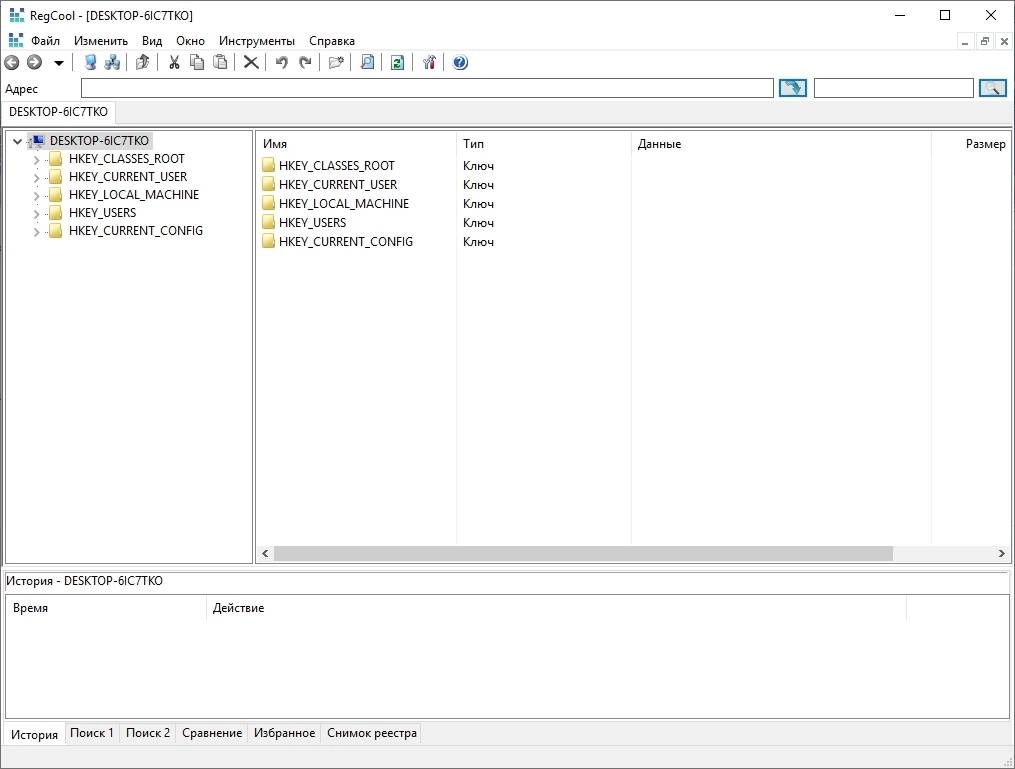1015x769 pixels.
Task: Select HKEY_USERS in the tree pane
Action: 102,213
